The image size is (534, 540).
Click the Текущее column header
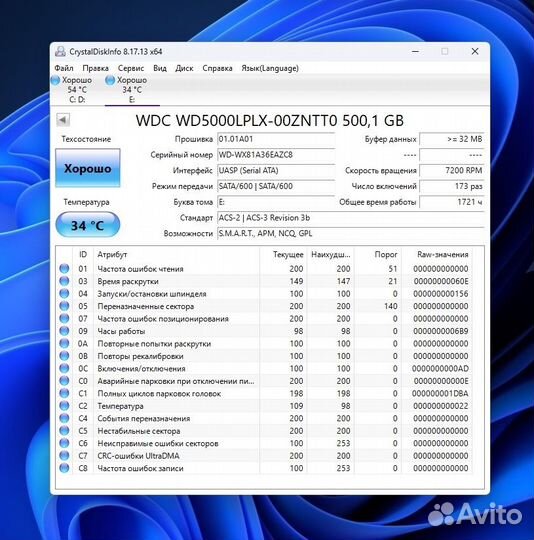(283, 255)
